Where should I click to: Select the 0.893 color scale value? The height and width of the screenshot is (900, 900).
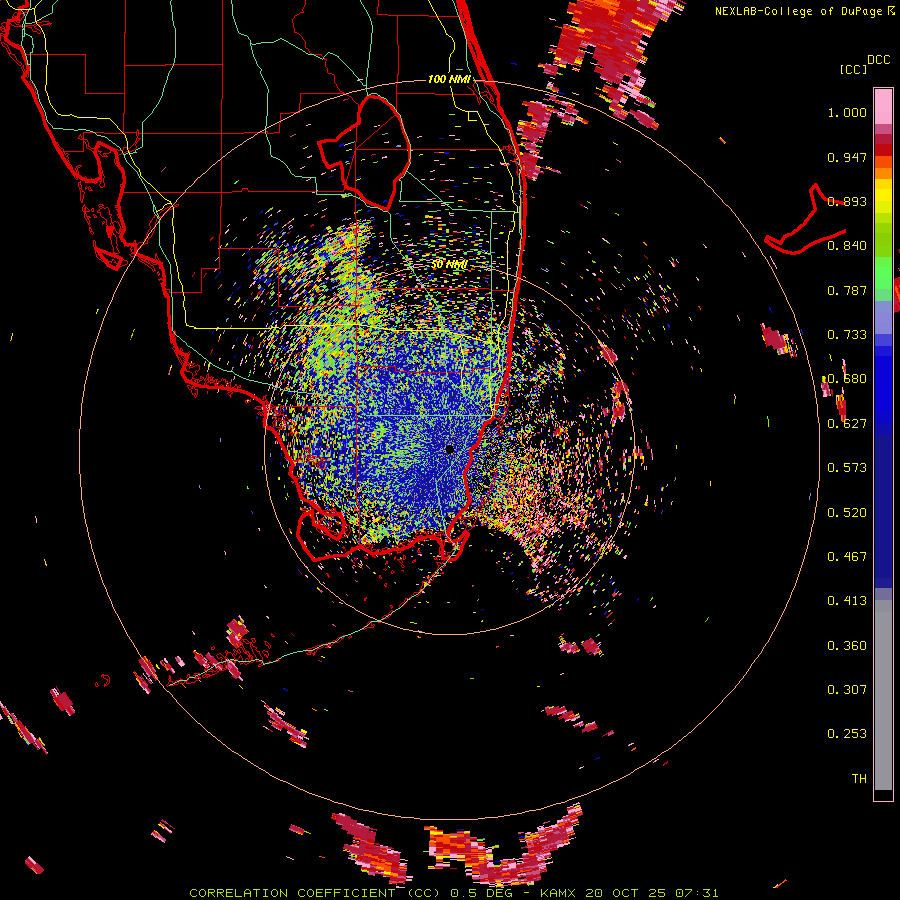point(847,201)
